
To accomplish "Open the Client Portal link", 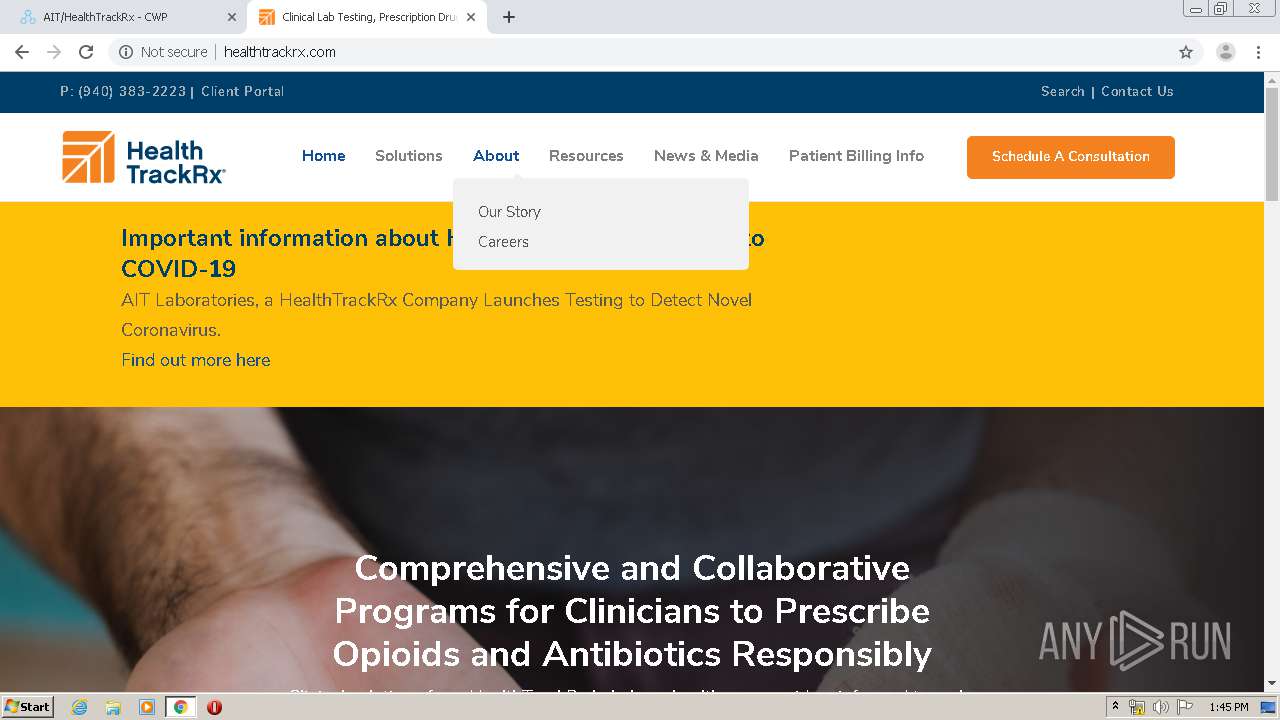I will click(242, 91).
